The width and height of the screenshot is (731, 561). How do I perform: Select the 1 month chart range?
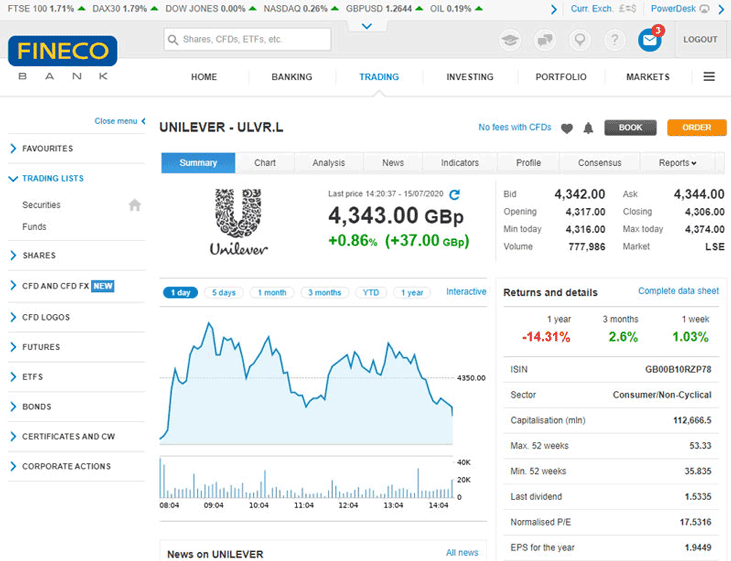(x=272, y=292)
